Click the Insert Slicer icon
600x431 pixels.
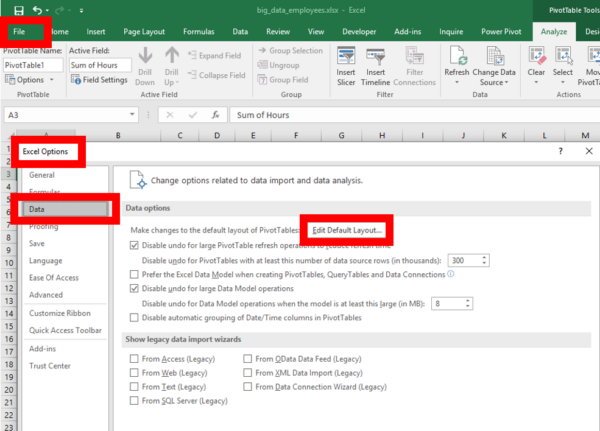[x=346, y=56]
